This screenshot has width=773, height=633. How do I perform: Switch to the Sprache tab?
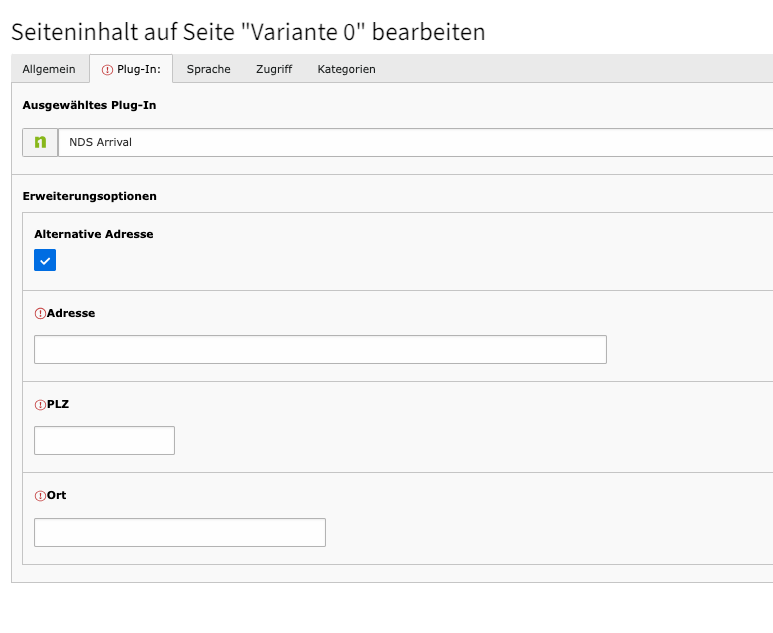[209, 69]
